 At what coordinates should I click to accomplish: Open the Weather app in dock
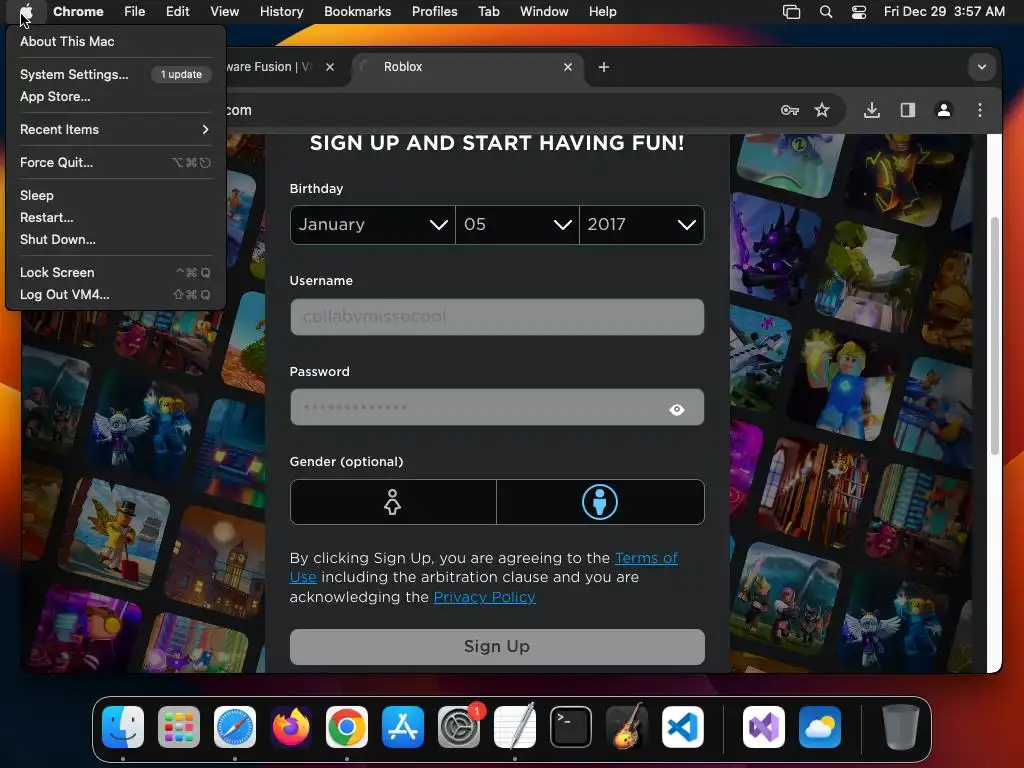click(820, 727)
